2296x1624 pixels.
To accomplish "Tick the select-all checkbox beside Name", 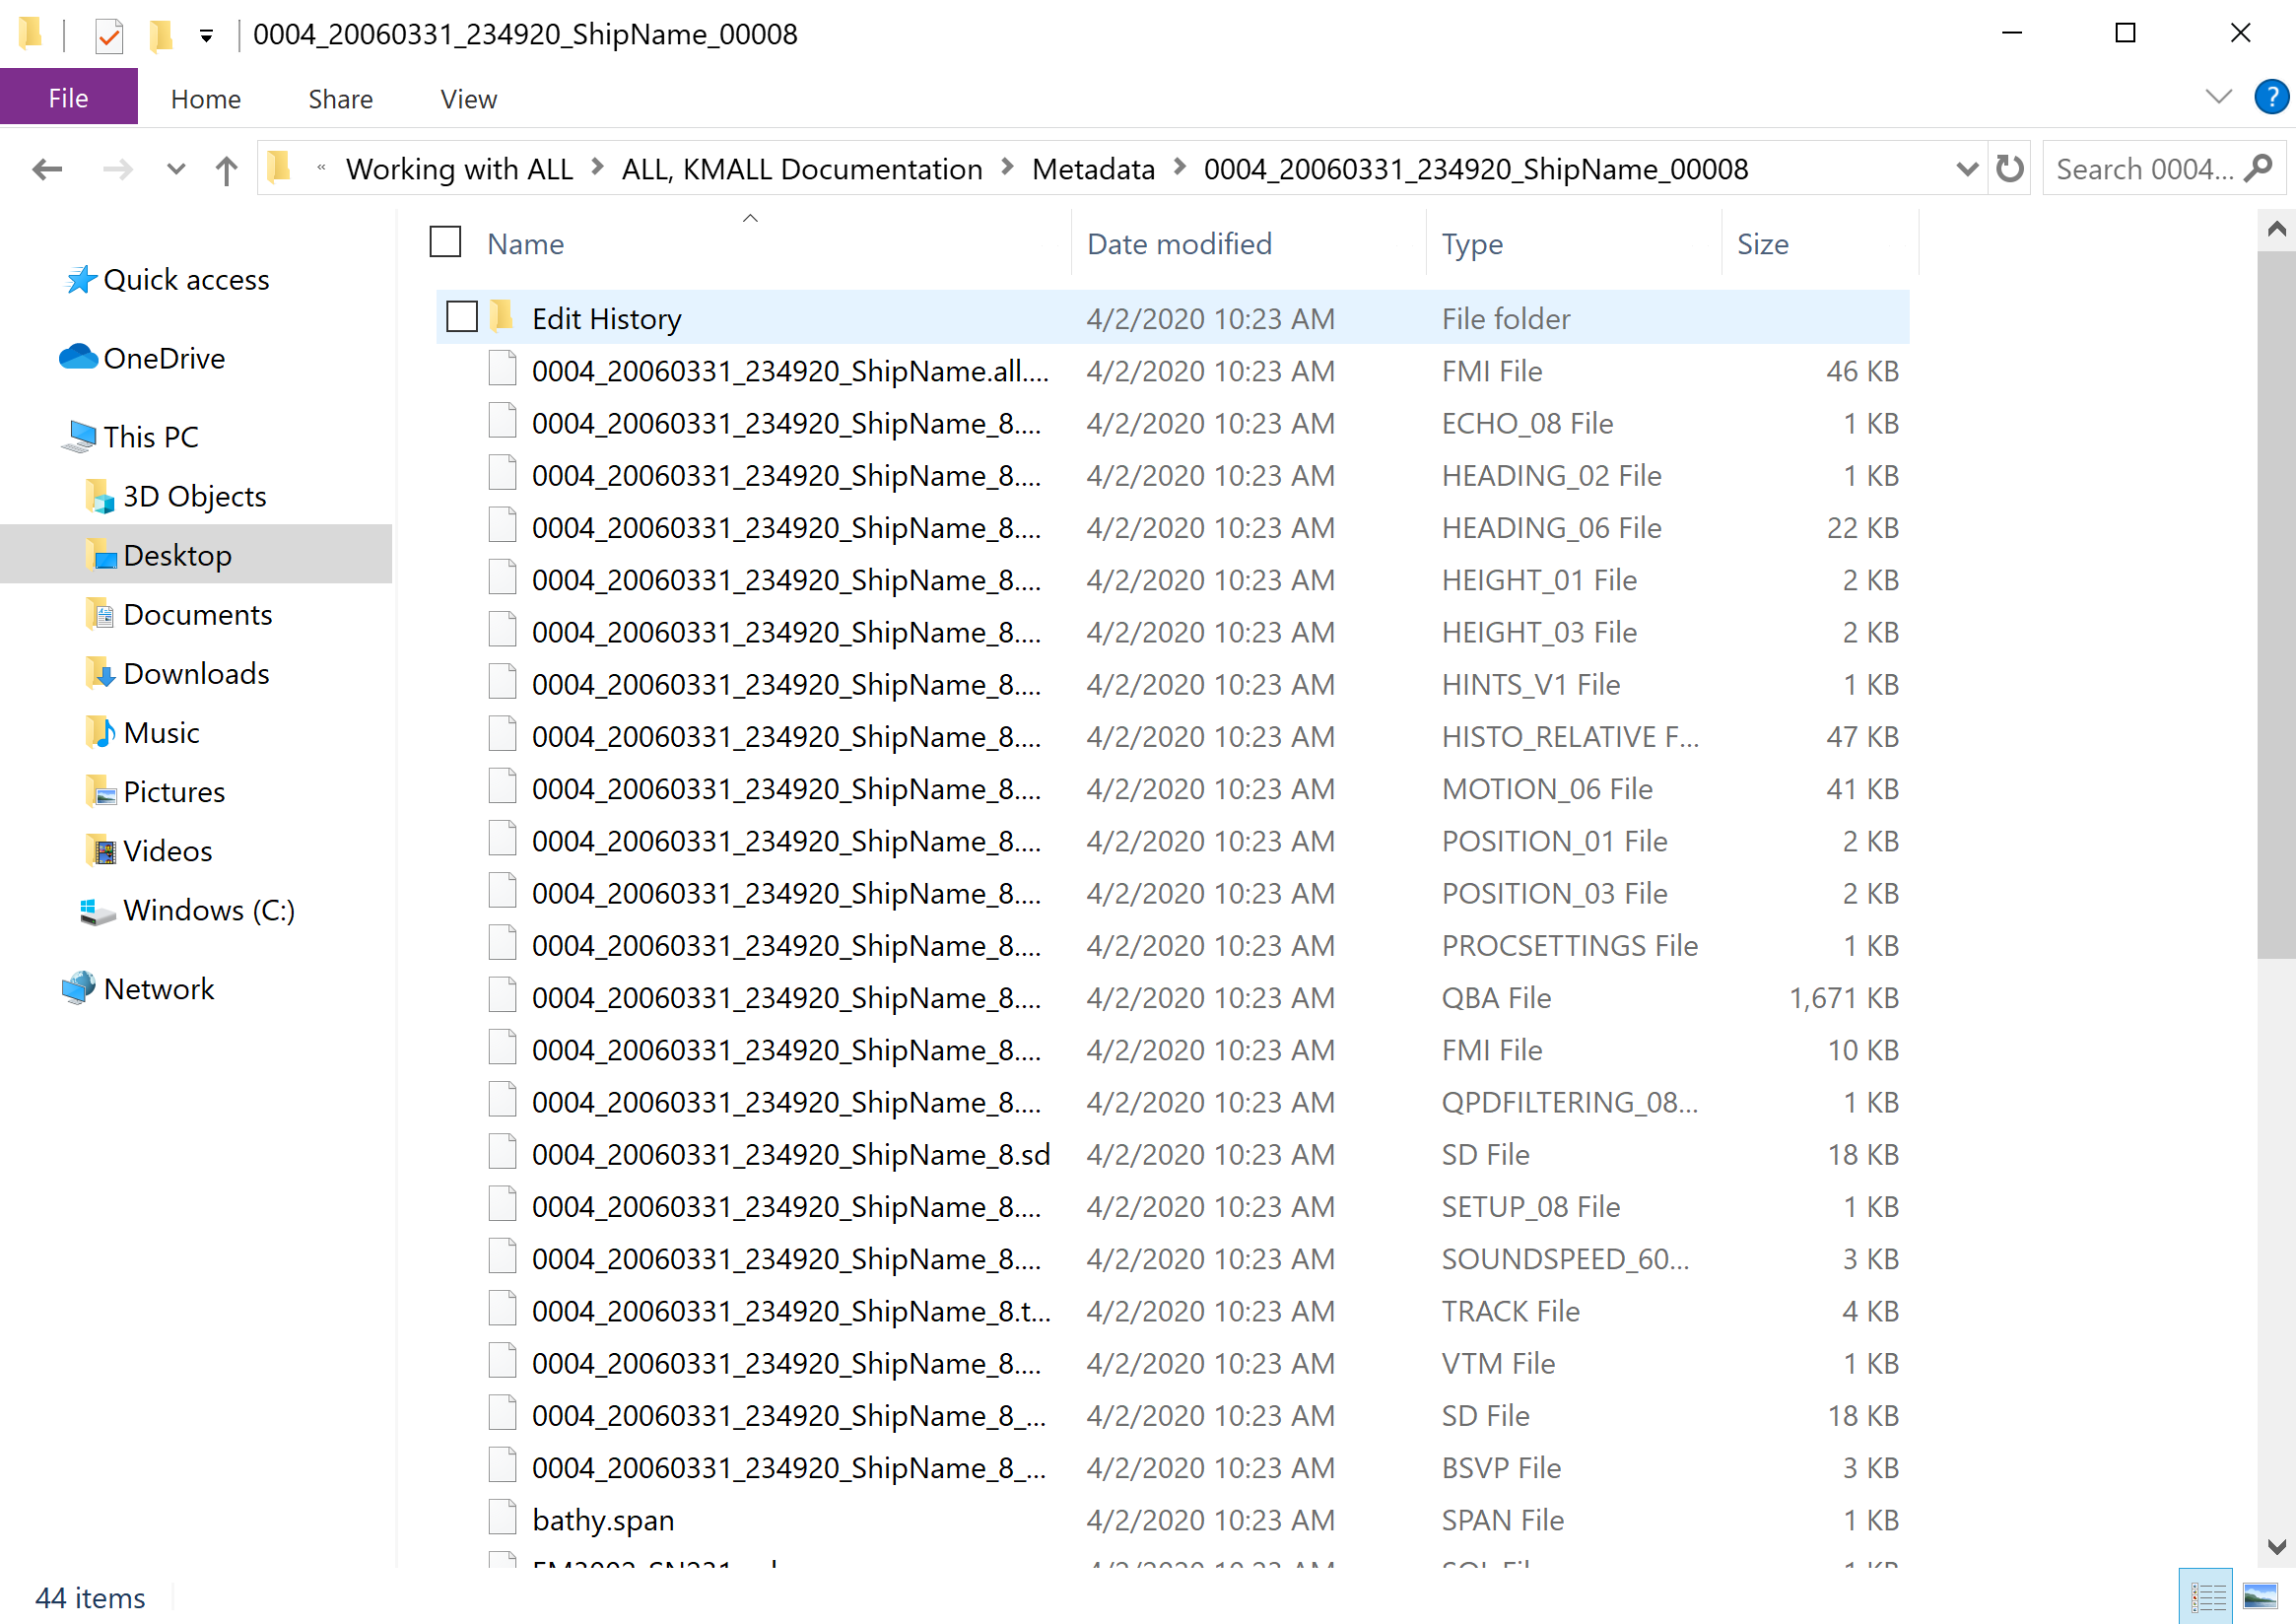I will (445, 242).
